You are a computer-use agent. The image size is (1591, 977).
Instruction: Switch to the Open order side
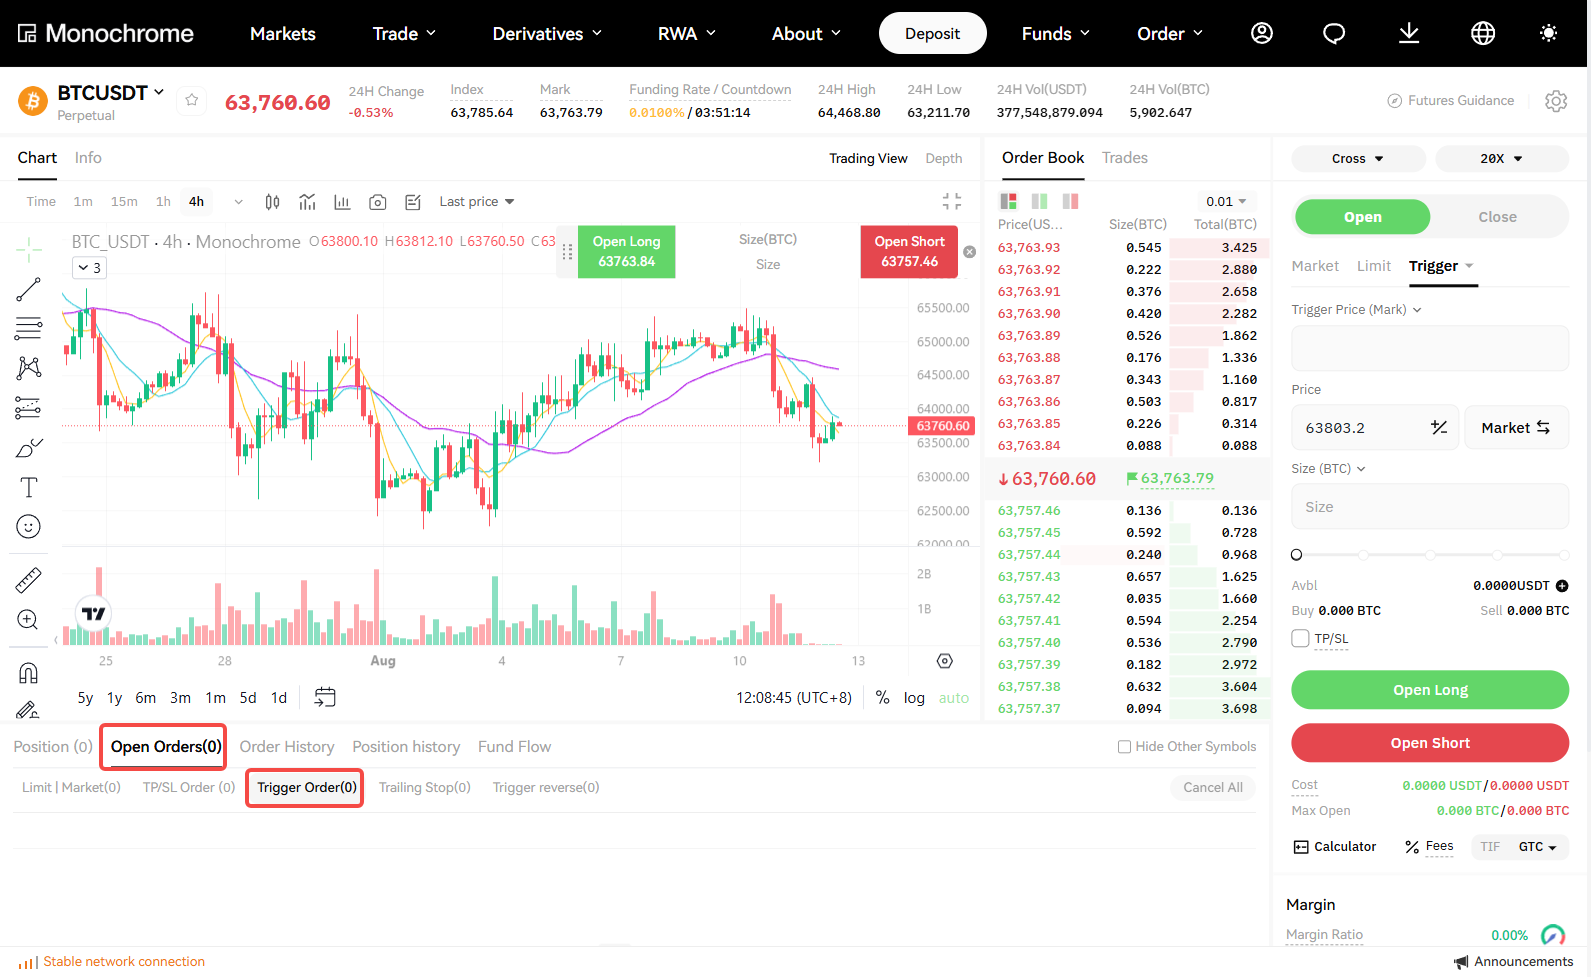[x=1362, y=217]
